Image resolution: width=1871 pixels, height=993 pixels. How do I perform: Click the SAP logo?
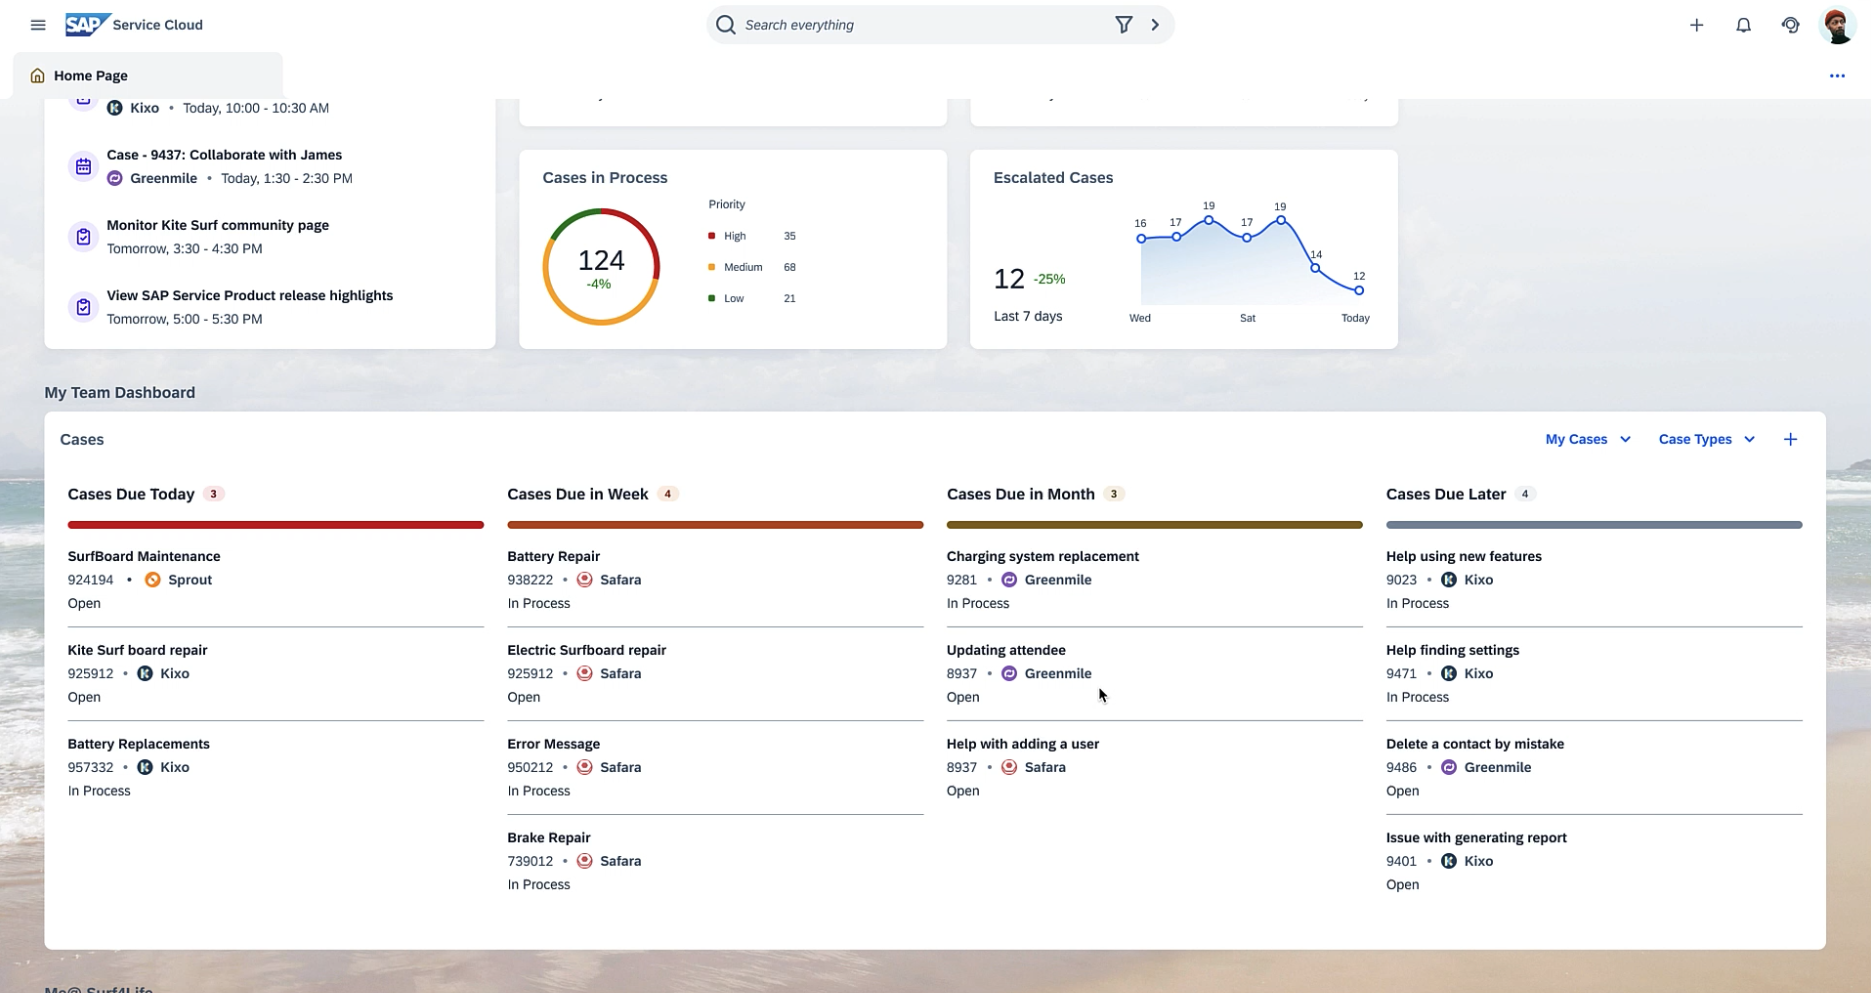tap(86, 25)
